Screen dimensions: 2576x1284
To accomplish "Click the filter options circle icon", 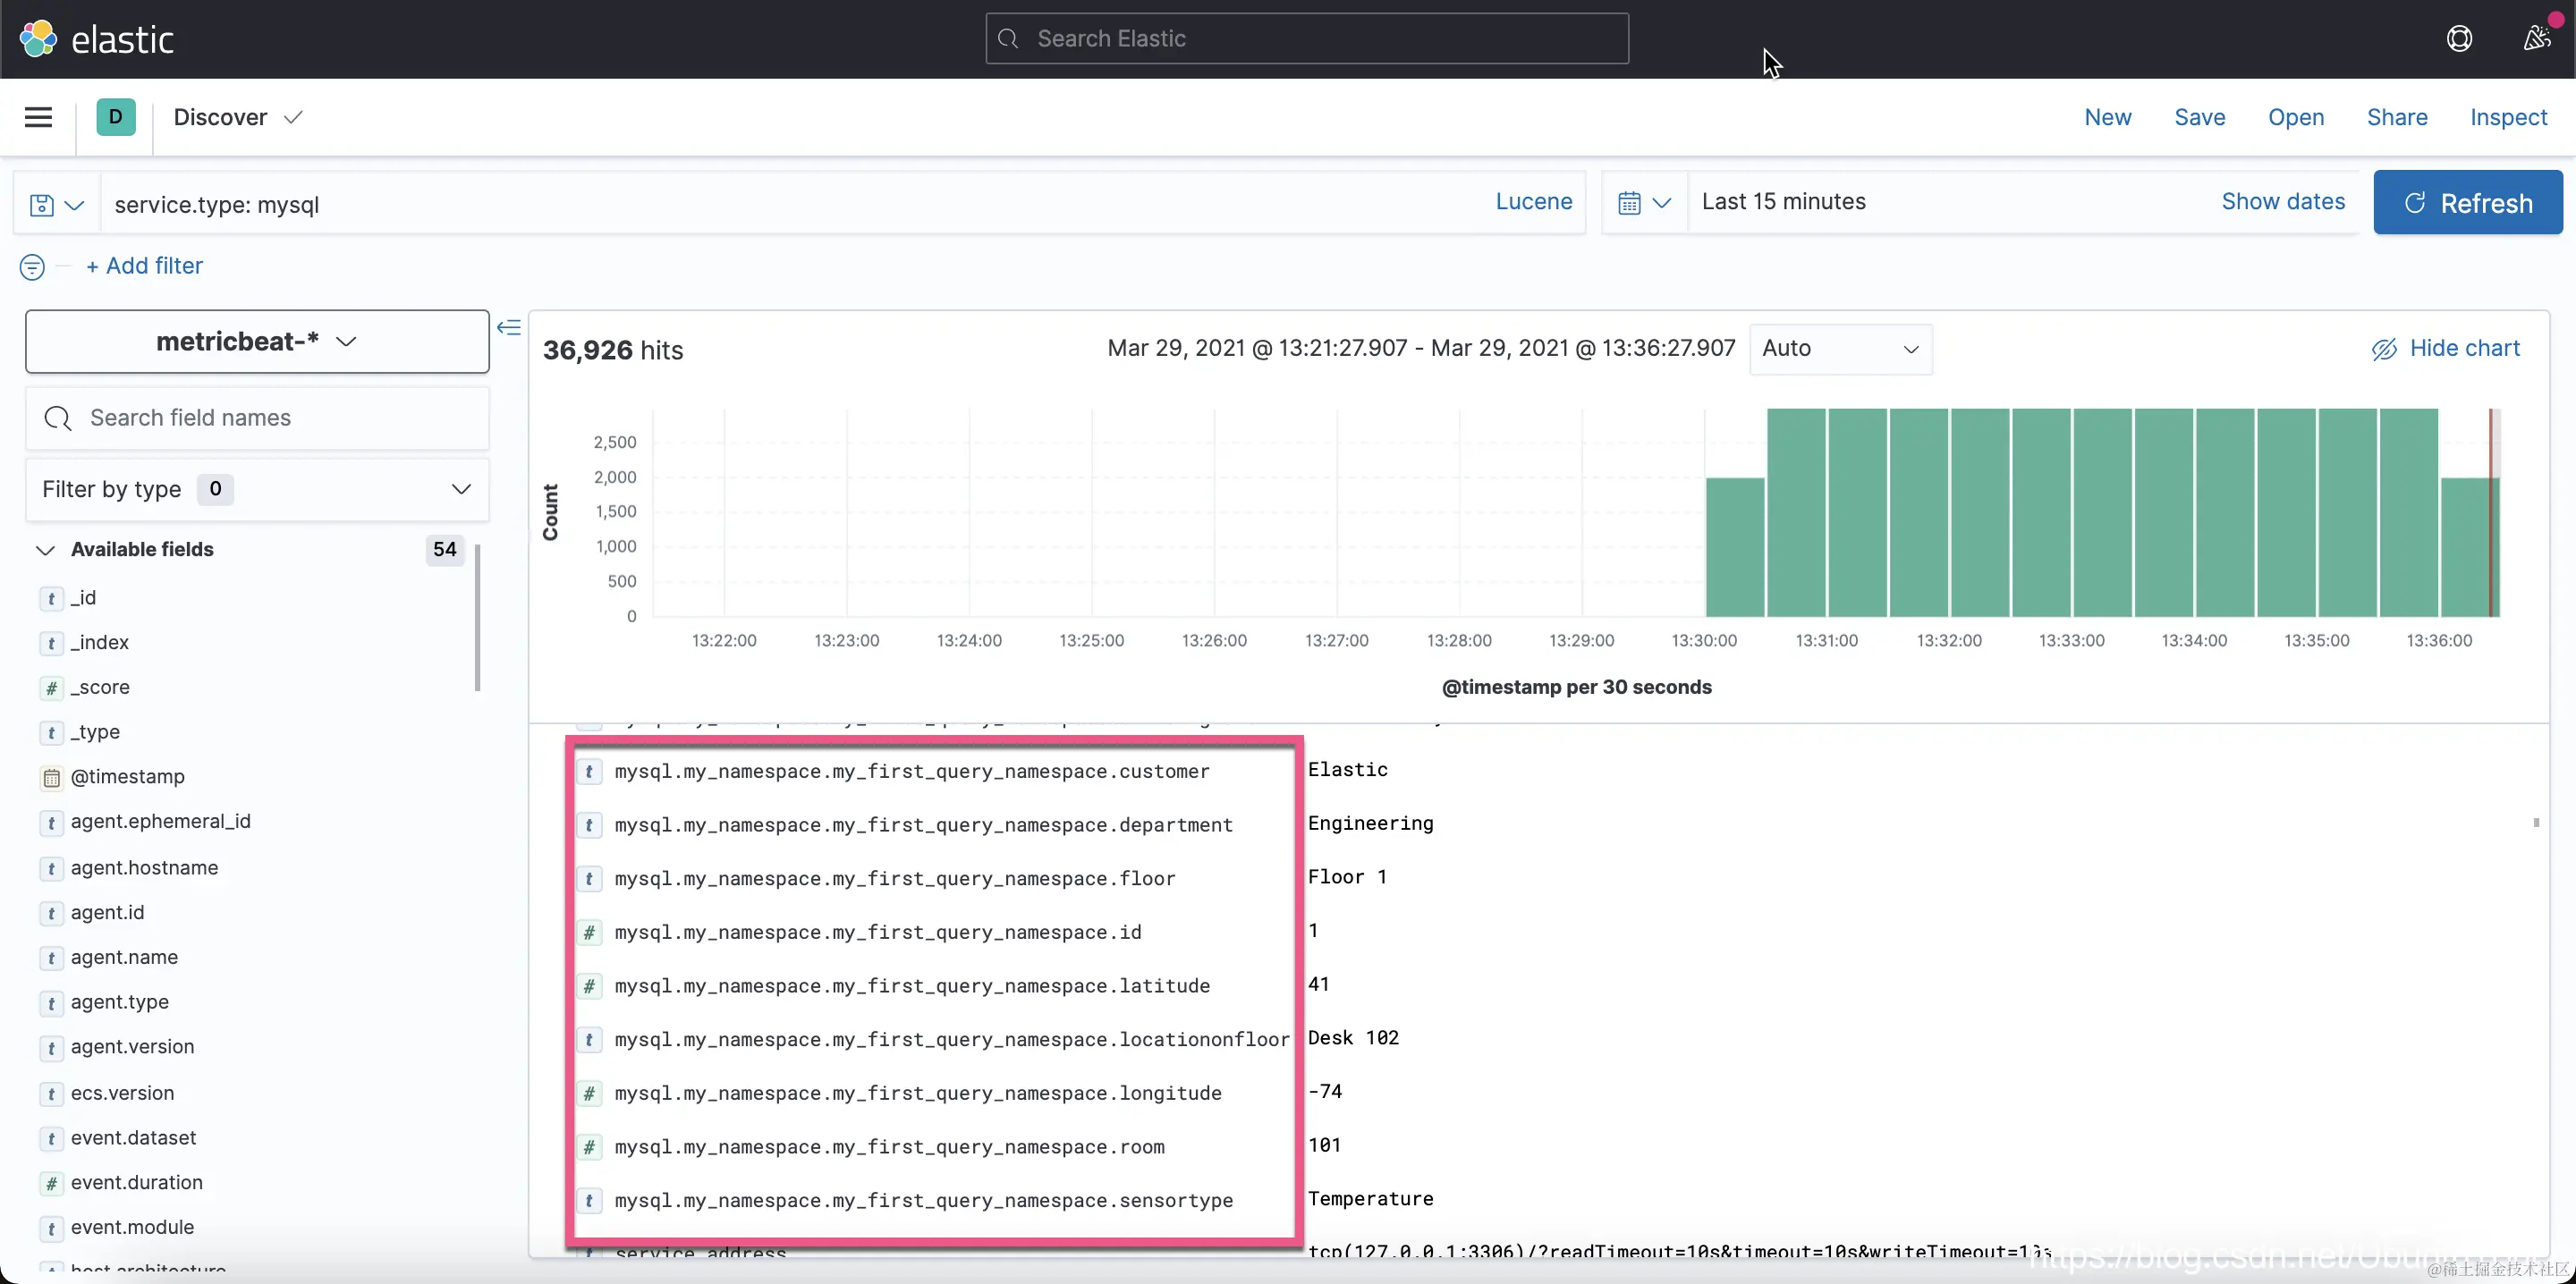I will (32, 267).
